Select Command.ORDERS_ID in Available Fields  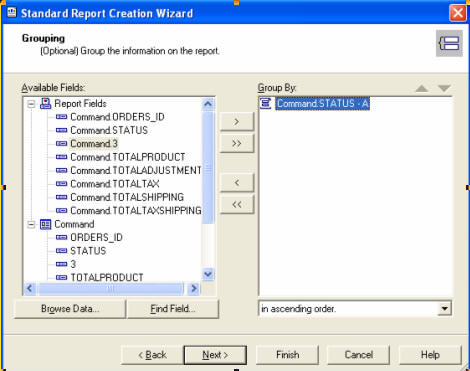tap(117, 117)
